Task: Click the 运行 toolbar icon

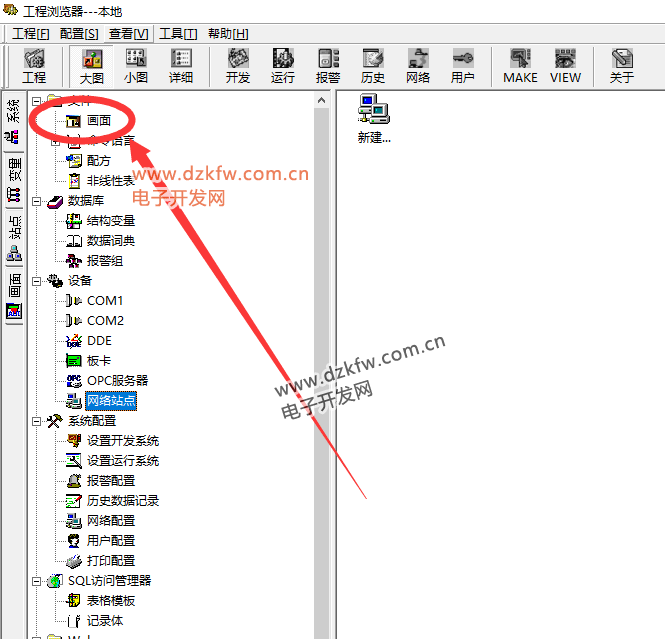Action: click(283, 65)
